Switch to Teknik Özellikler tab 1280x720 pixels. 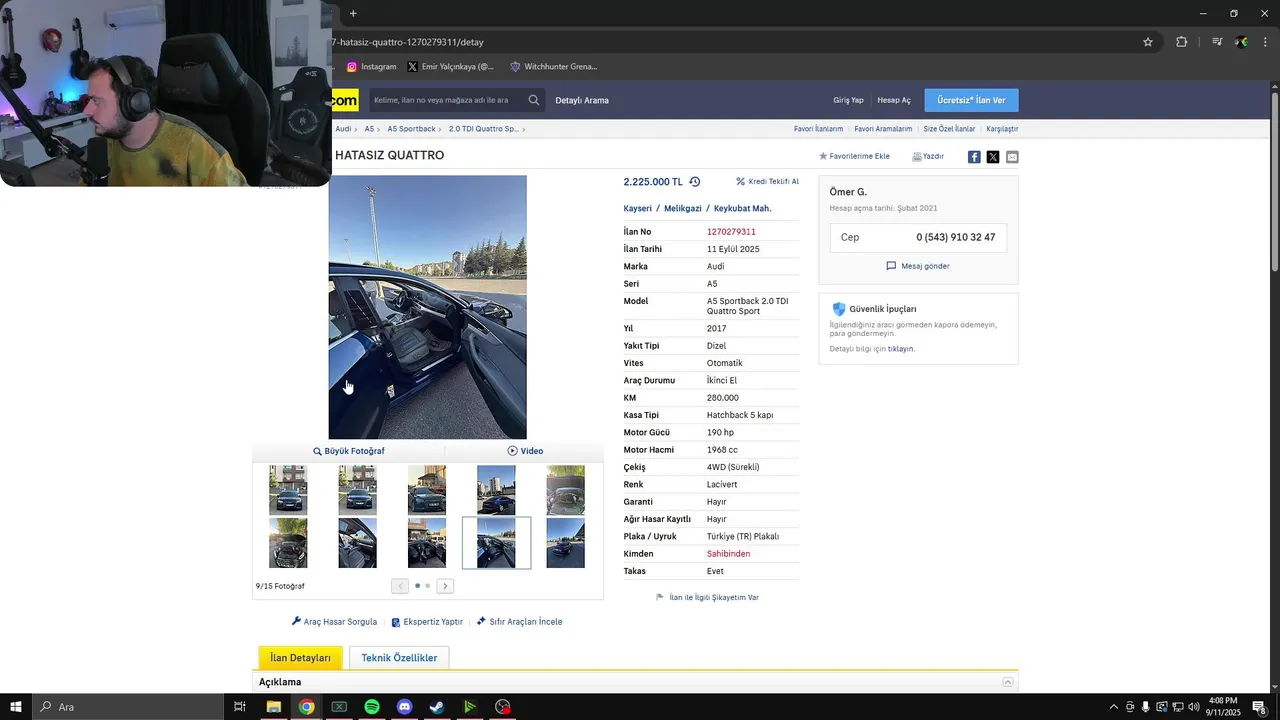click(x=399, y=658)
